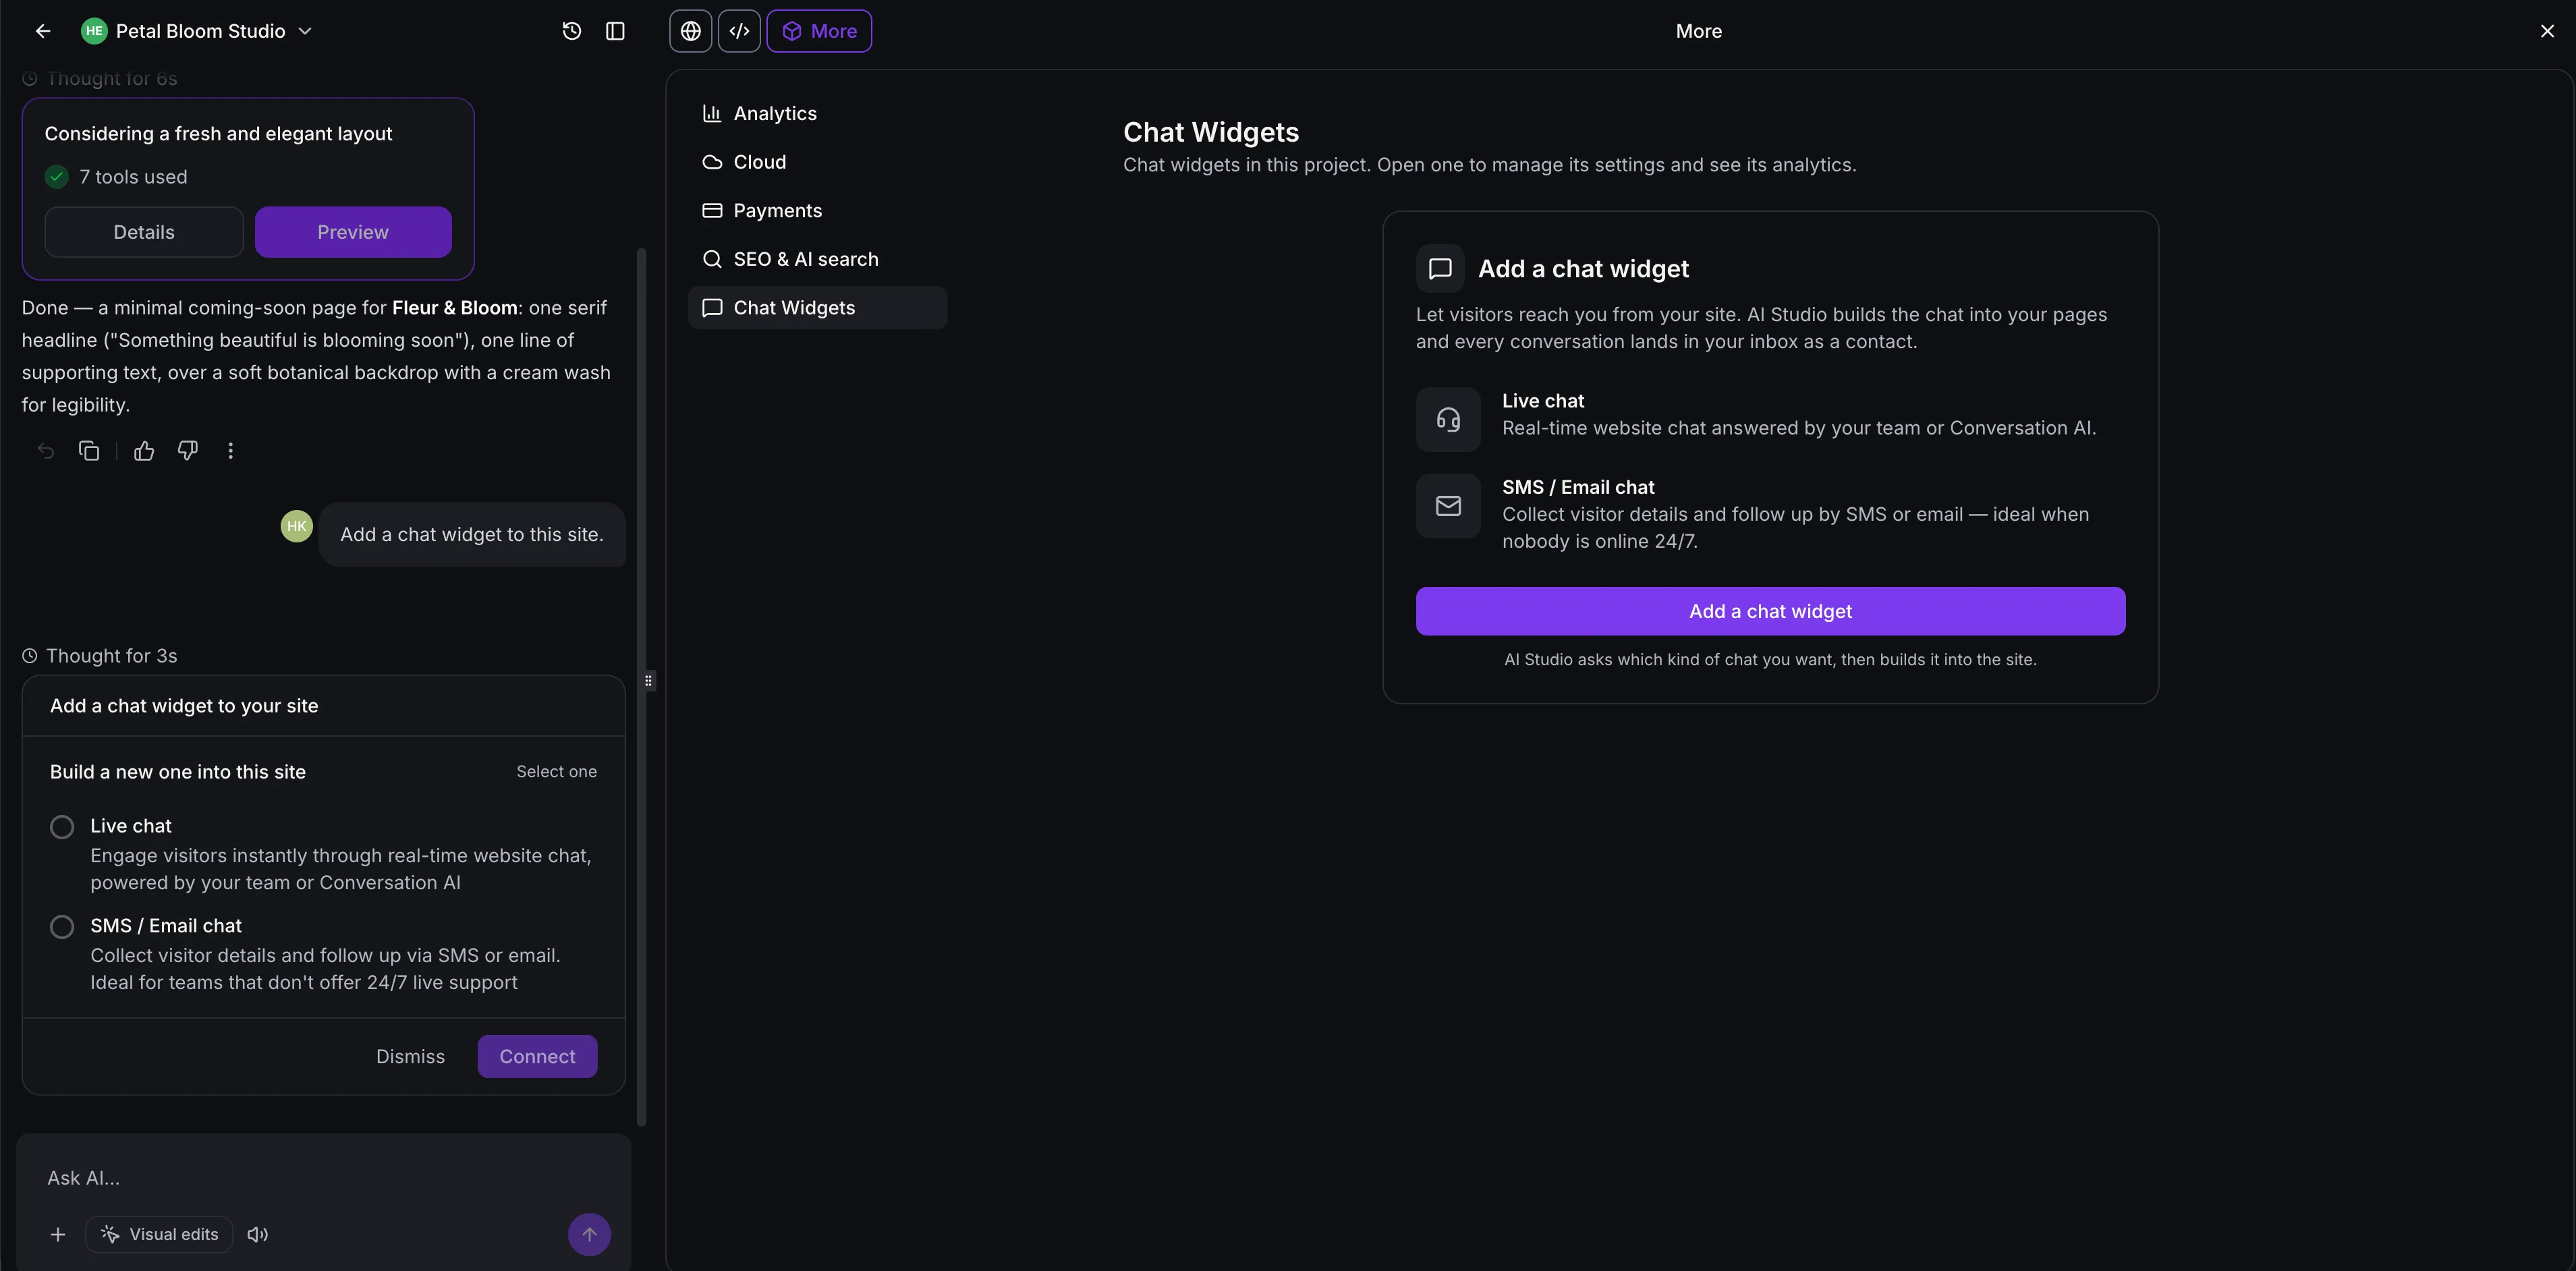Click the purple Preview button

pyautogui.click(x=353, y=232)
